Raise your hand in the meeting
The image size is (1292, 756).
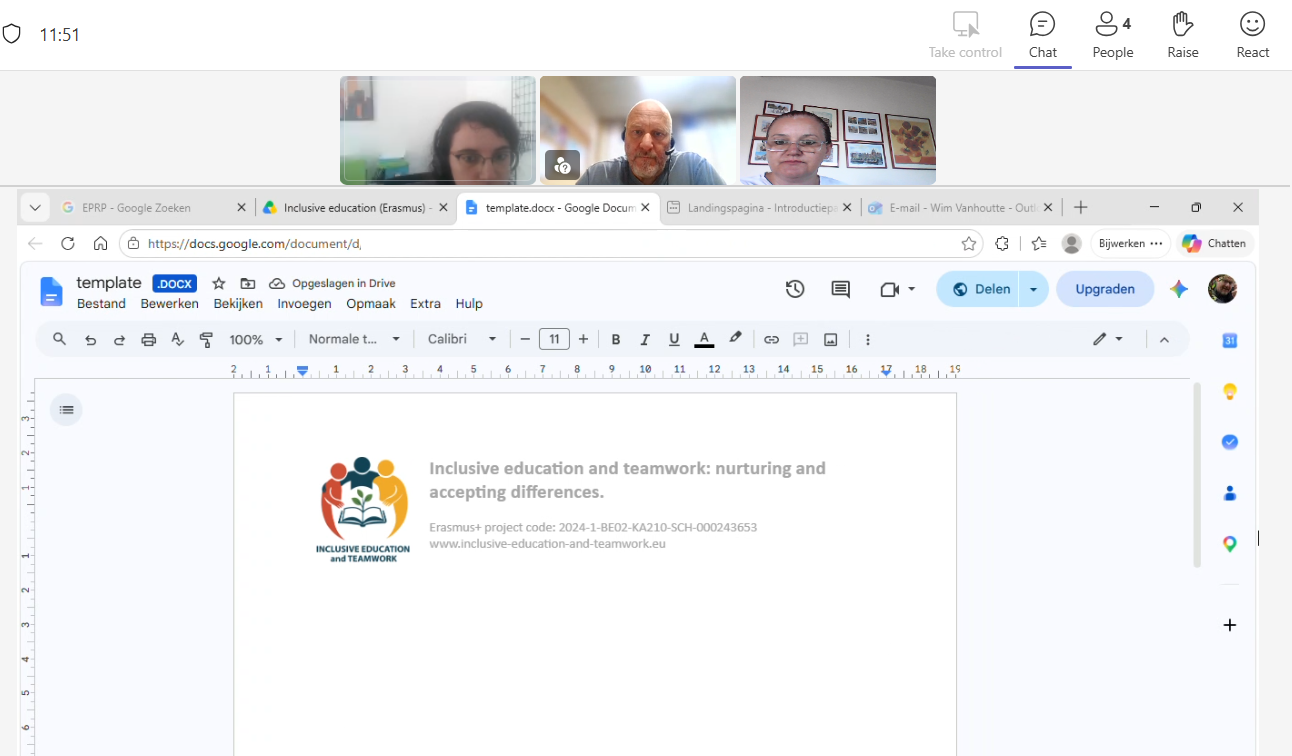pos(1182,35)
